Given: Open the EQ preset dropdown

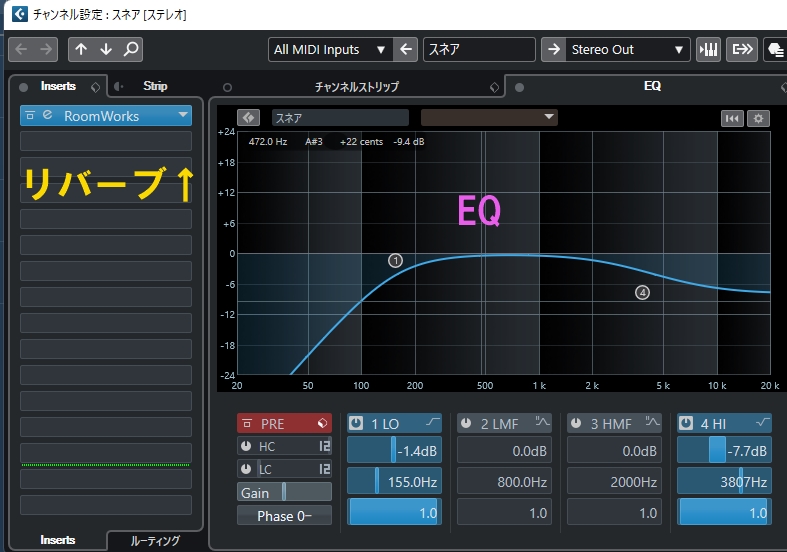Looking at the screenshot, I should tap(489, 117).
